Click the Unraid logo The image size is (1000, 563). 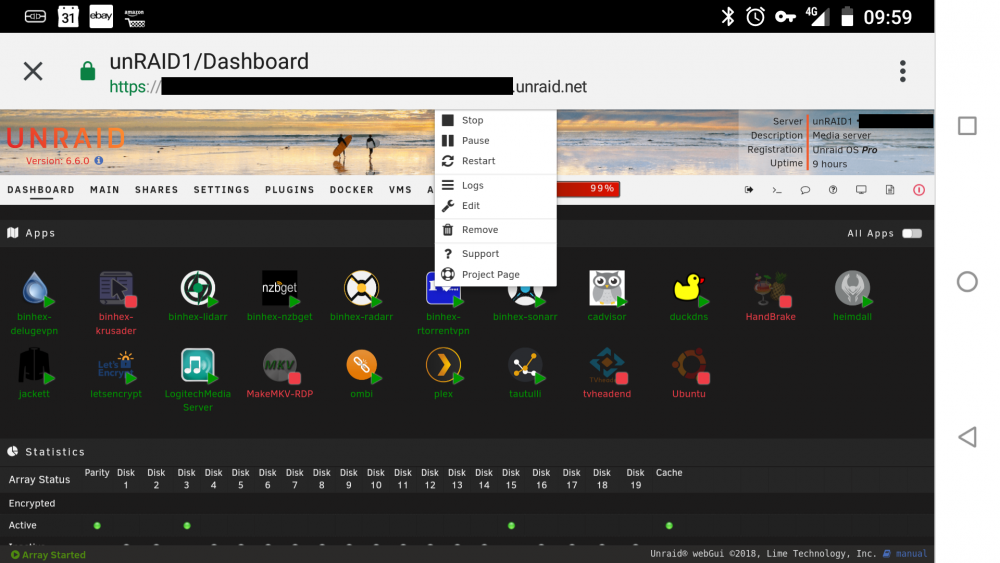(66, 138)
